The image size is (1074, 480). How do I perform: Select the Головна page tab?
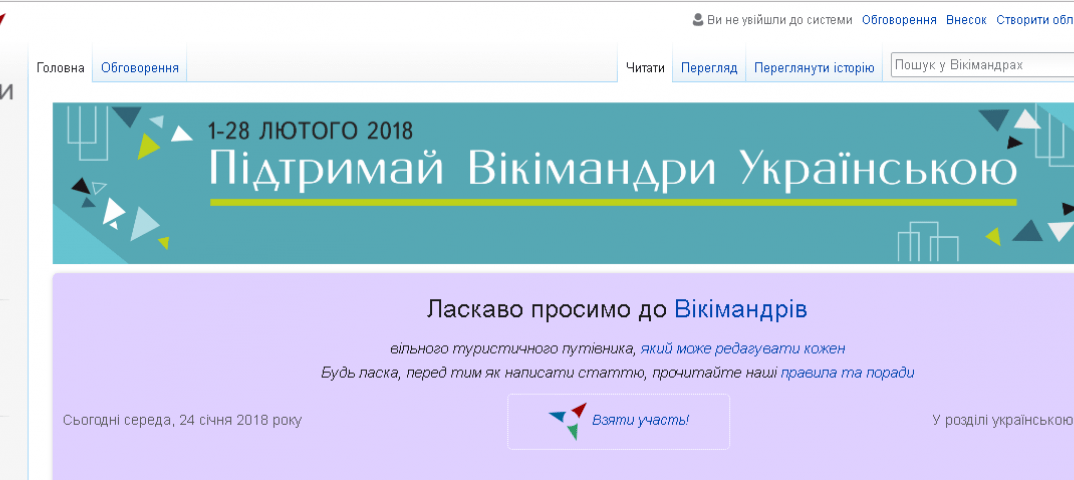(60, 68)
